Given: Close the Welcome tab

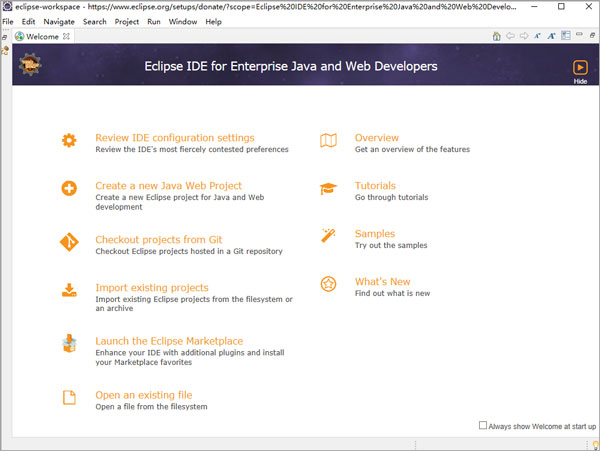Looking at the screenshot, I should pyautogui.click(x=66, y=36).
